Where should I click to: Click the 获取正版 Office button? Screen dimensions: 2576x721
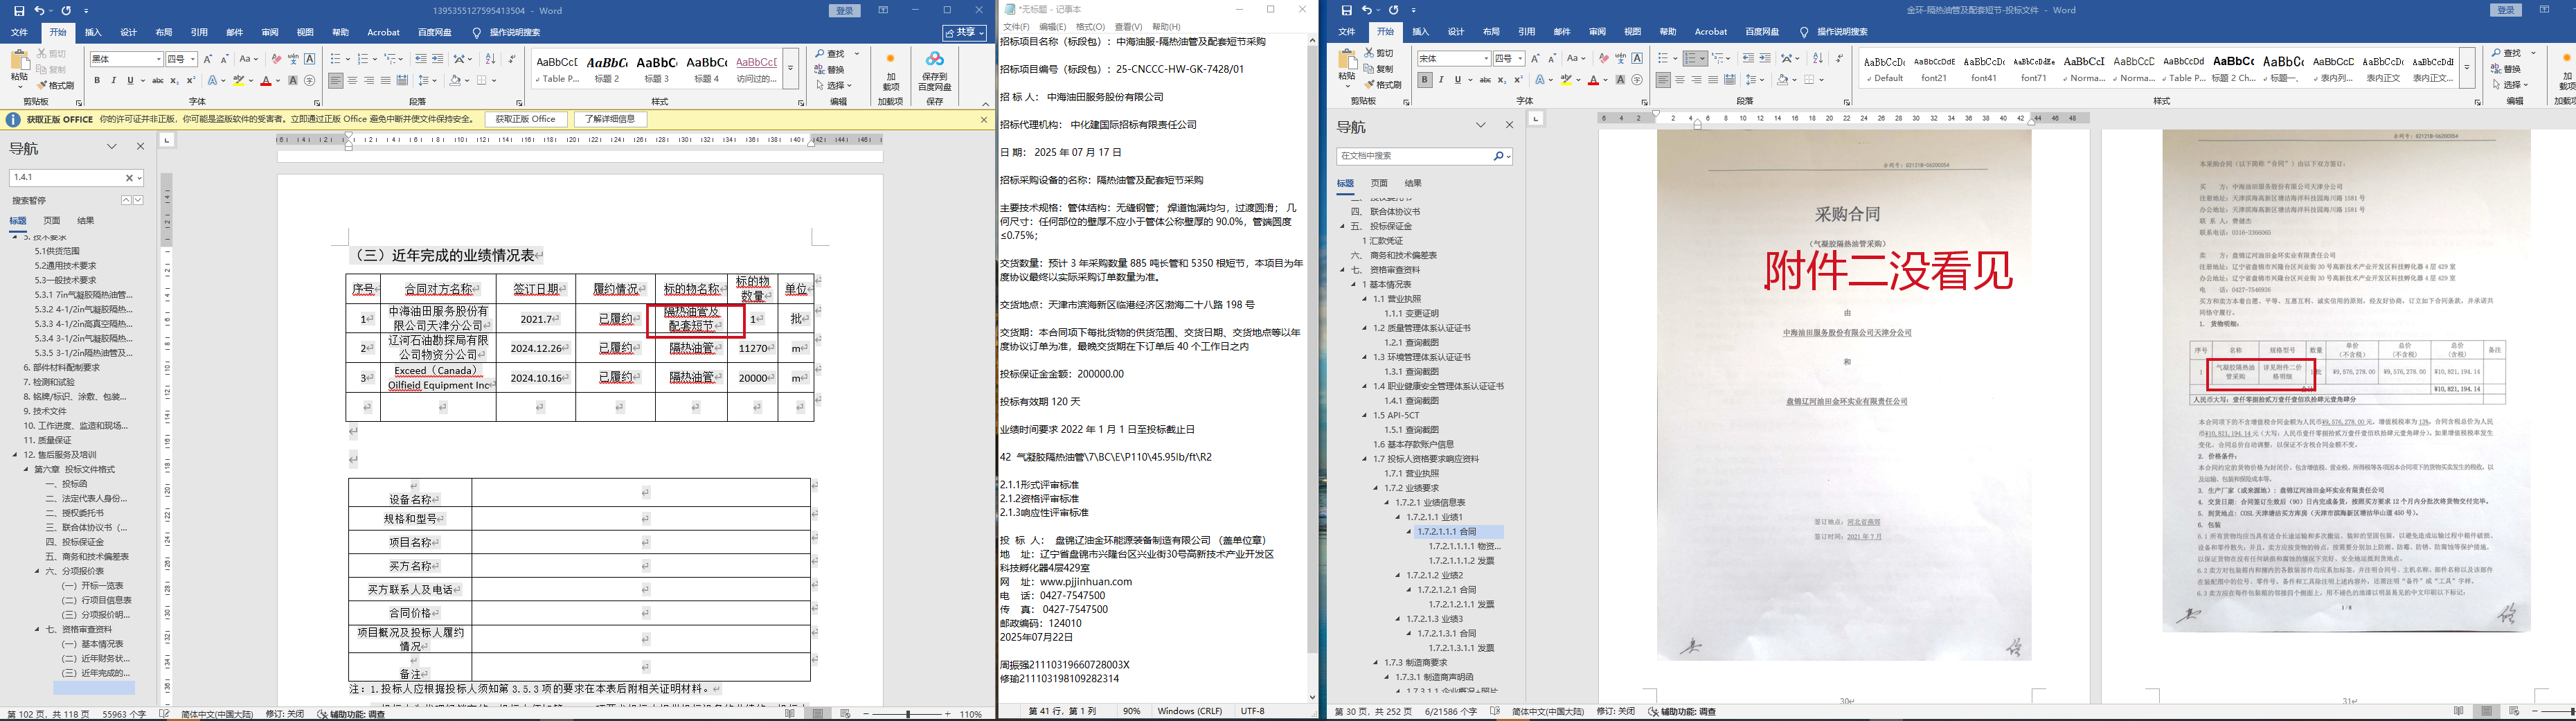[x=526, y=119]
